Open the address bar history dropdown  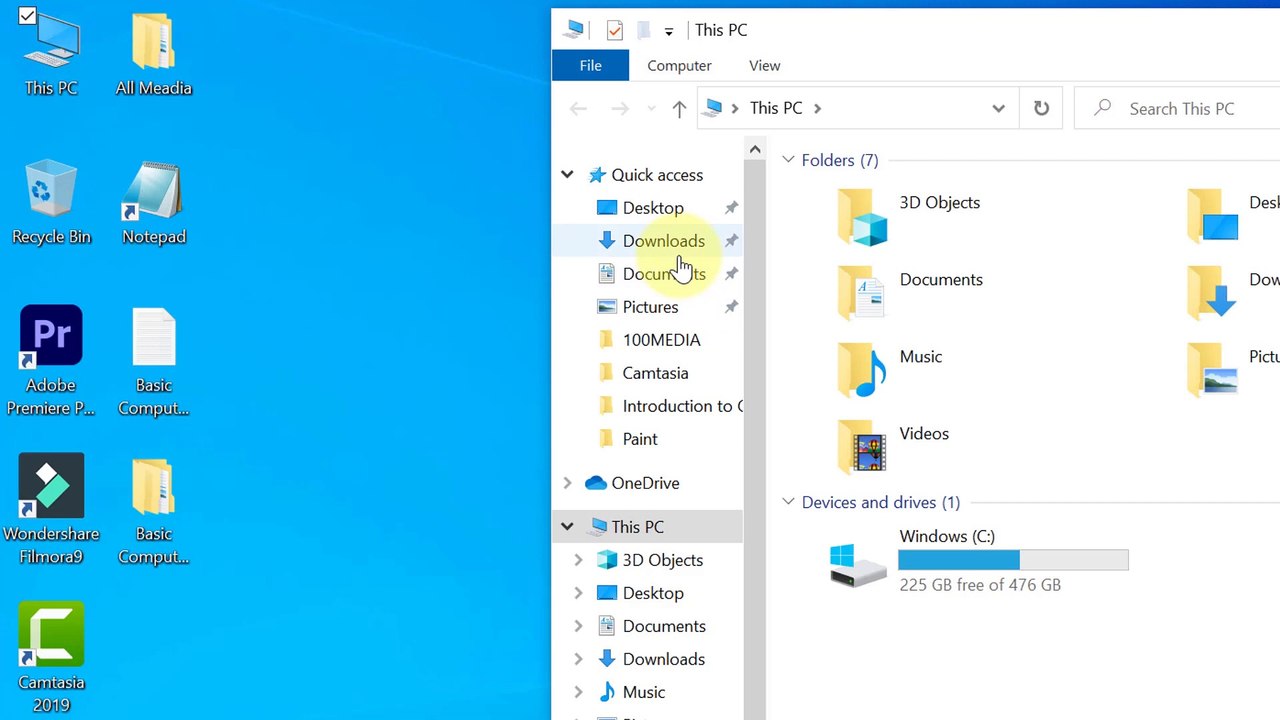coord(998,108)
